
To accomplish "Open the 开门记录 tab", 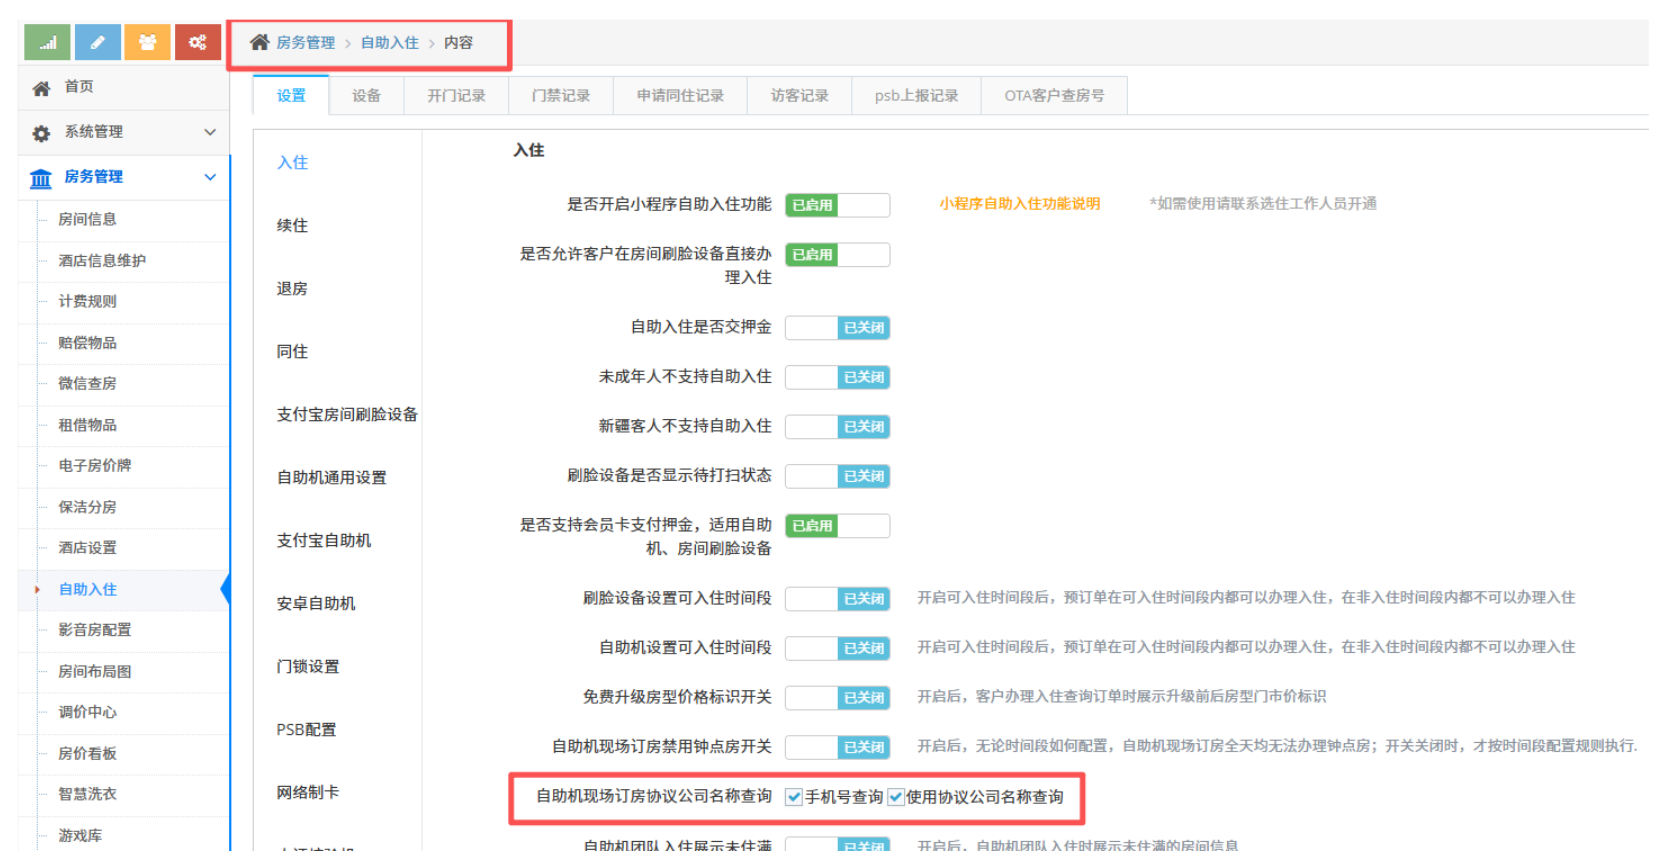I will pos(456,96).
